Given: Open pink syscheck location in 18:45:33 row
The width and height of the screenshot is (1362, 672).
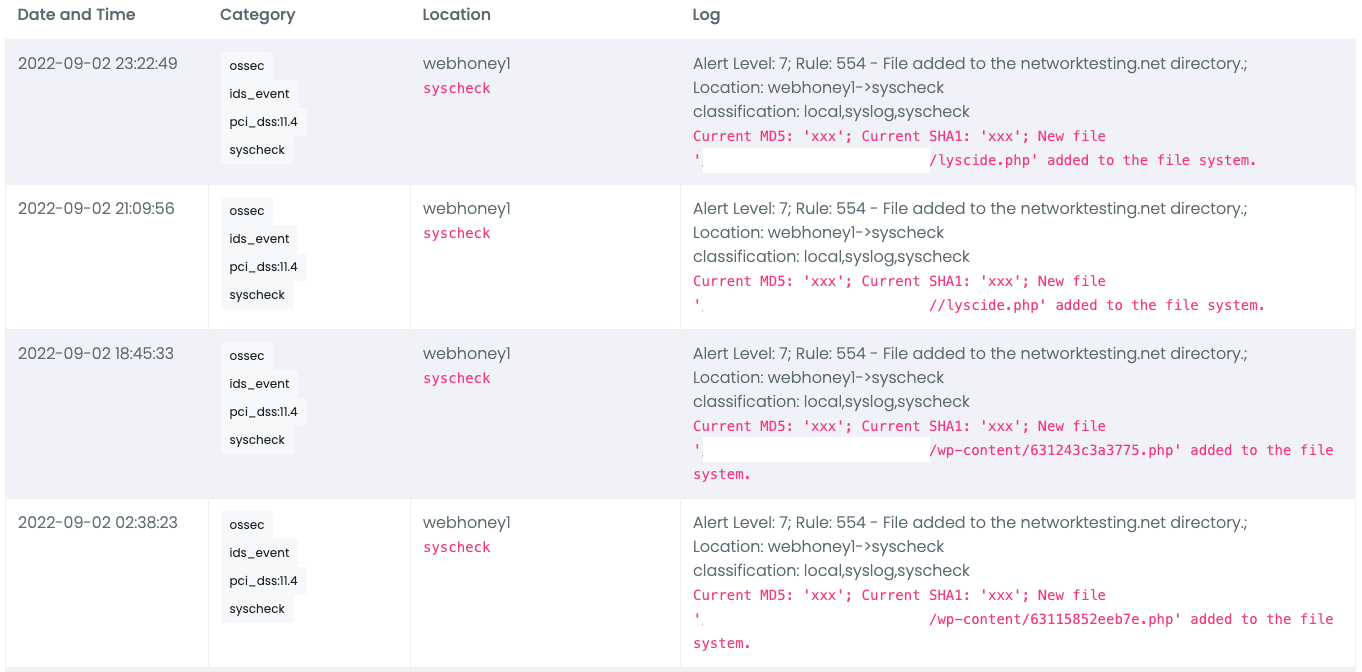Looking at the screenshot, I should pos(456,379).
